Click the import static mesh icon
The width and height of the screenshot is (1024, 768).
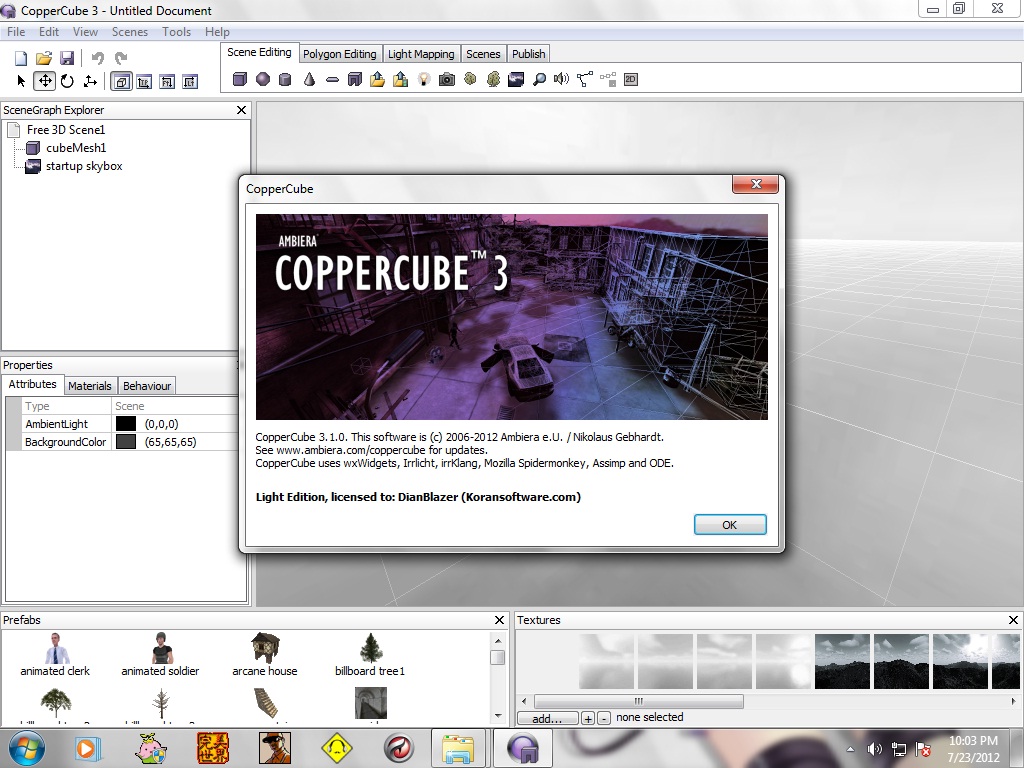377,80
